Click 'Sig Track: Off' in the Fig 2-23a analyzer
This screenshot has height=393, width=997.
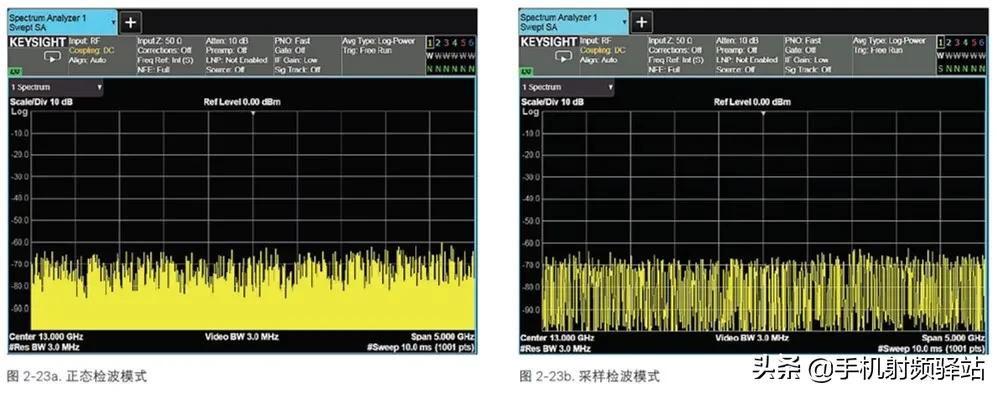coord(297,69)
